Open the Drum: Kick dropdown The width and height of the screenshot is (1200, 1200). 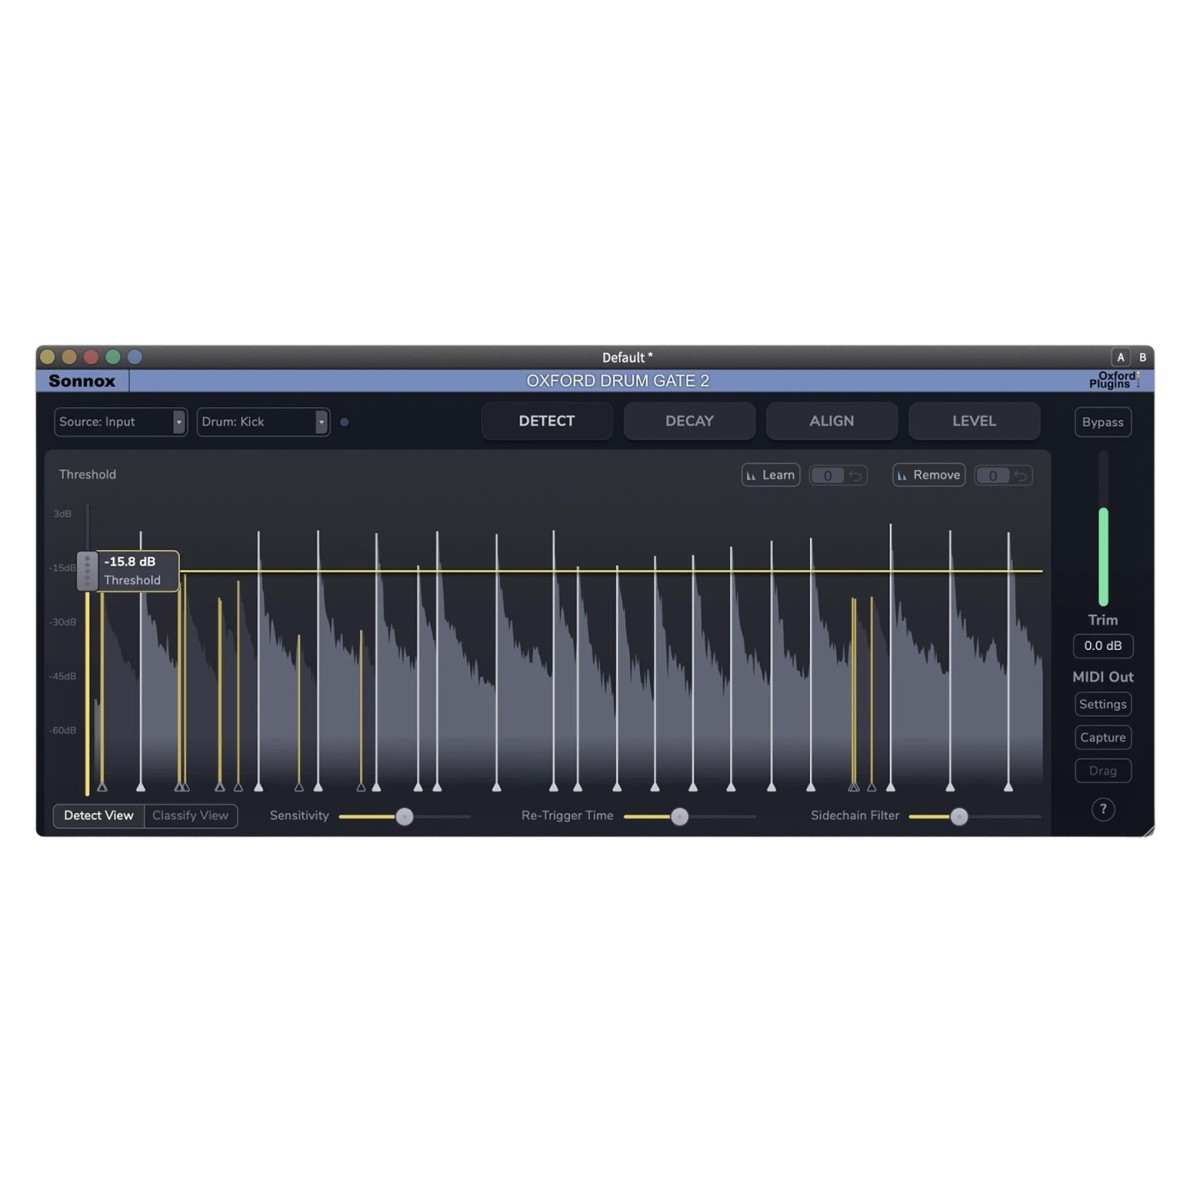click(263, 422)
